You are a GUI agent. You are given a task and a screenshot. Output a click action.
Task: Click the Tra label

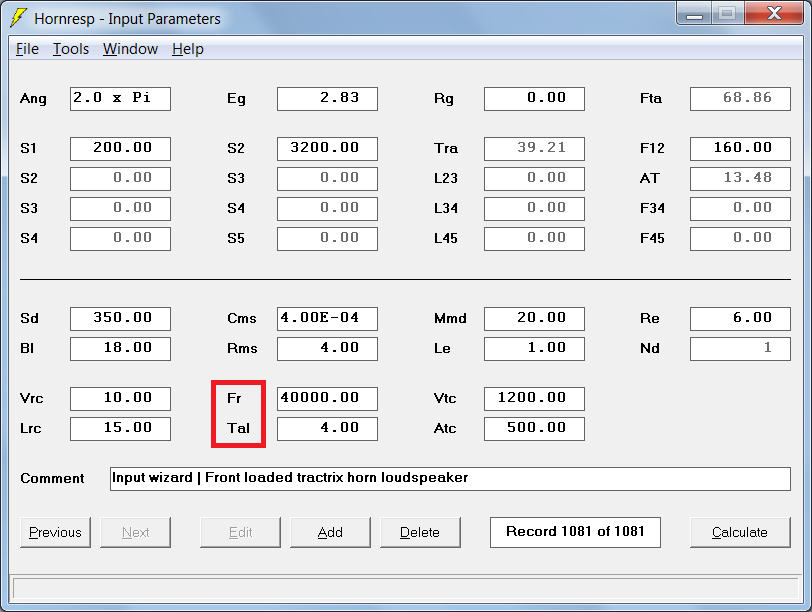tap(445, 148)
